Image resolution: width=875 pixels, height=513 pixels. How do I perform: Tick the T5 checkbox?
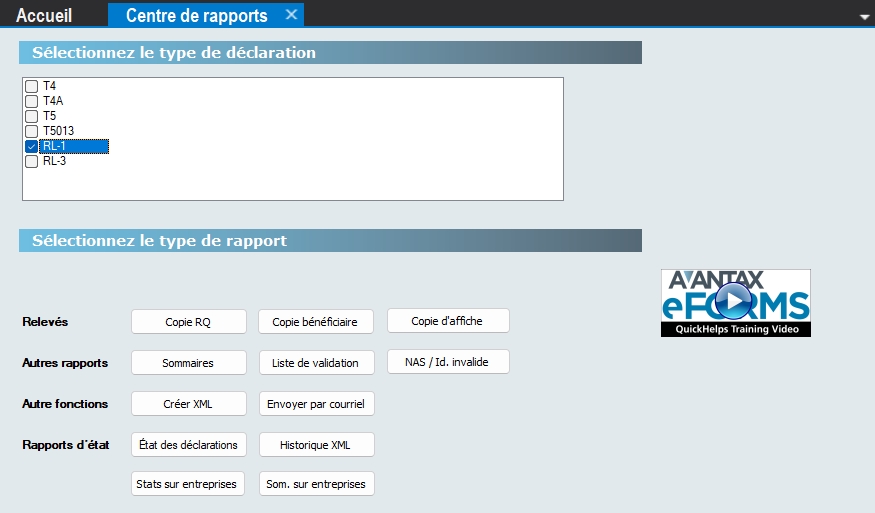click(x=32, y=116)
